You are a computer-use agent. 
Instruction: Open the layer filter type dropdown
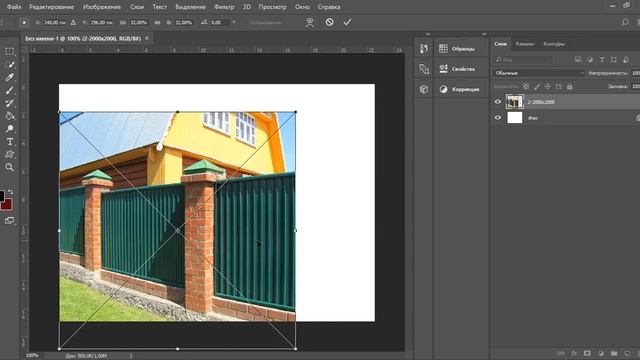tap(524, 60)
